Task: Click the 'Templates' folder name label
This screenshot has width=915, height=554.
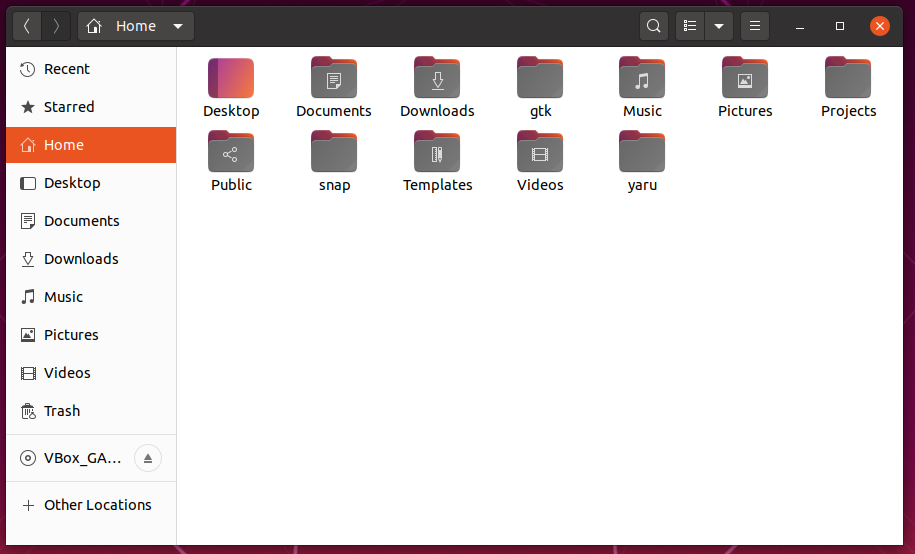Action: (x=438, y=185)
